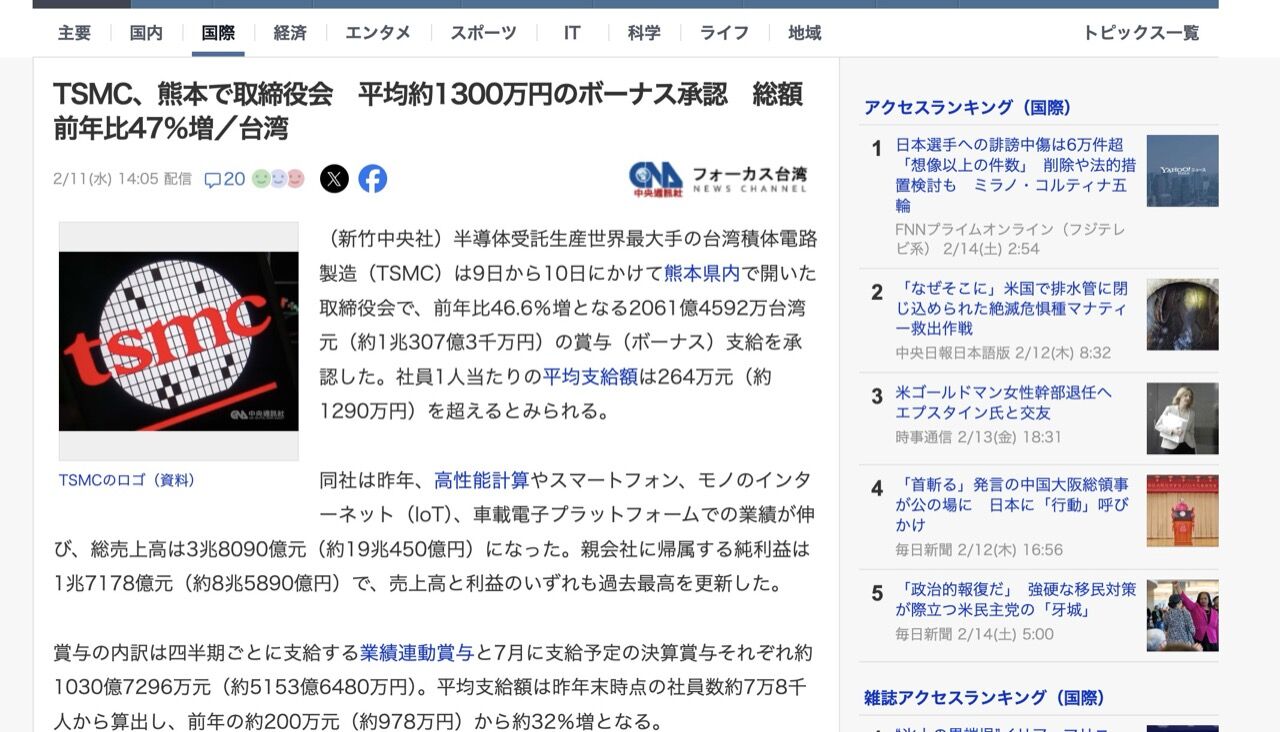The height and width of the screenshot is (732, 1280).
Task: Follow the 熊本県内 link in the article
Action: click(702, 273)
